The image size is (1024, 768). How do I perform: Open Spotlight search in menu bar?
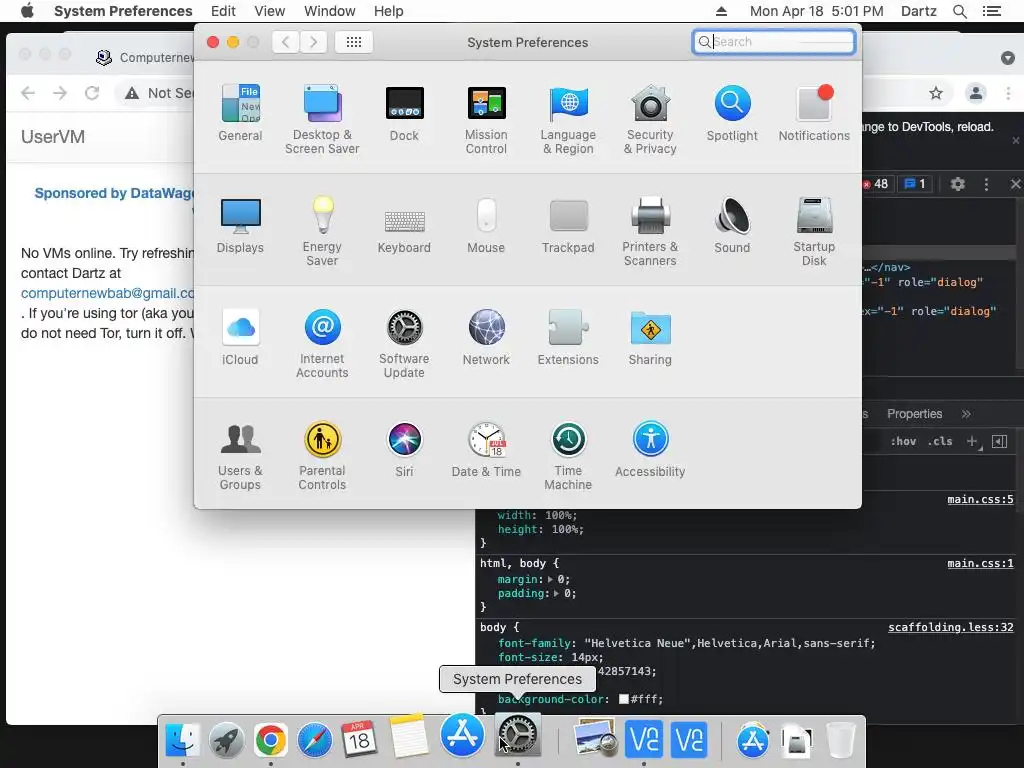pyautogui.click(x=960, y=11)
